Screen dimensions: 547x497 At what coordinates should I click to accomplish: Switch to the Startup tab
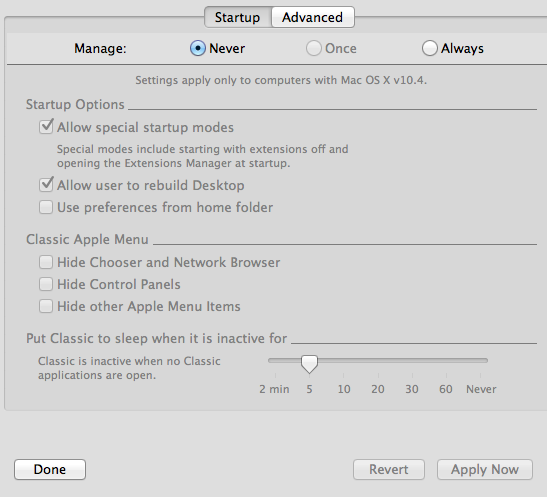[x=238, y=17]
